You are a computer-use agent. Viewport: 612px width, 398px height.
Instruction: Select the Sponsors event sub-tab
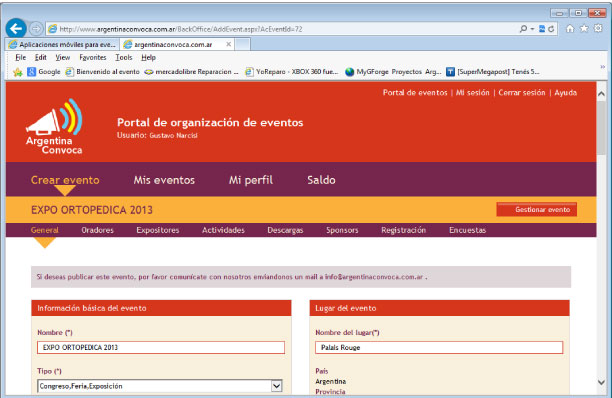342,230
